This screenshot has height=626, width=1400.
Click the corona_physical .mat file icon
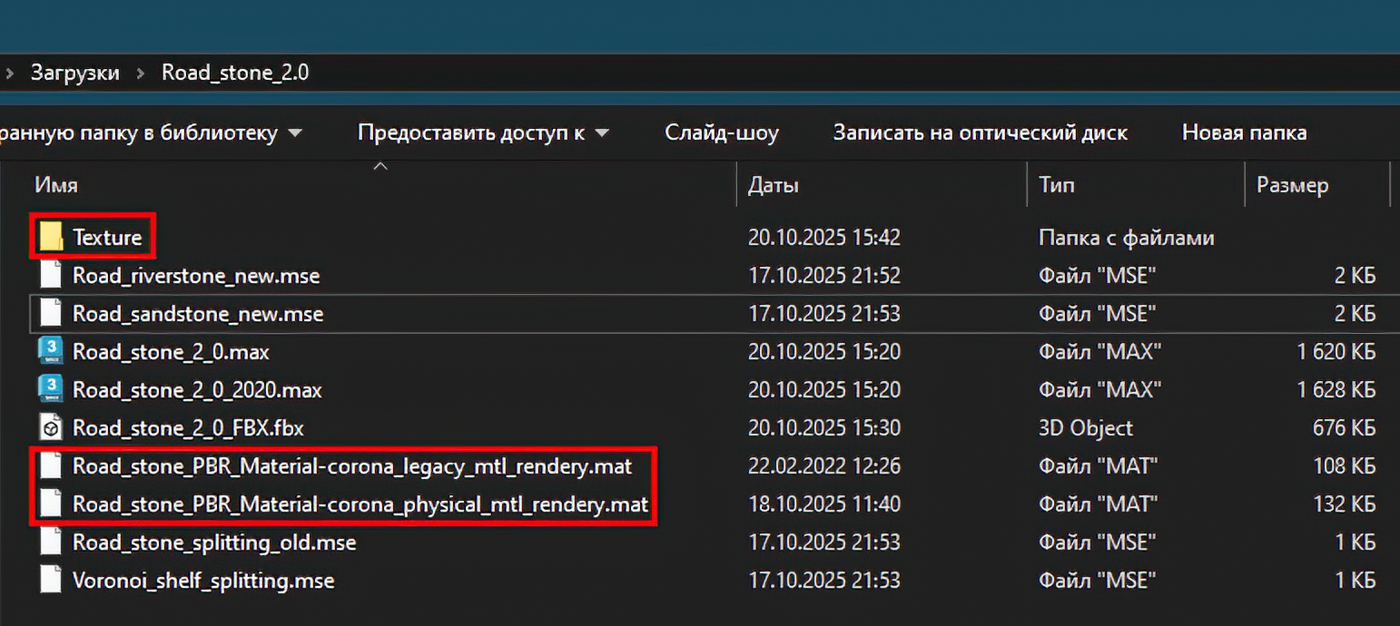pyautogui.click(x=51, y=504)
